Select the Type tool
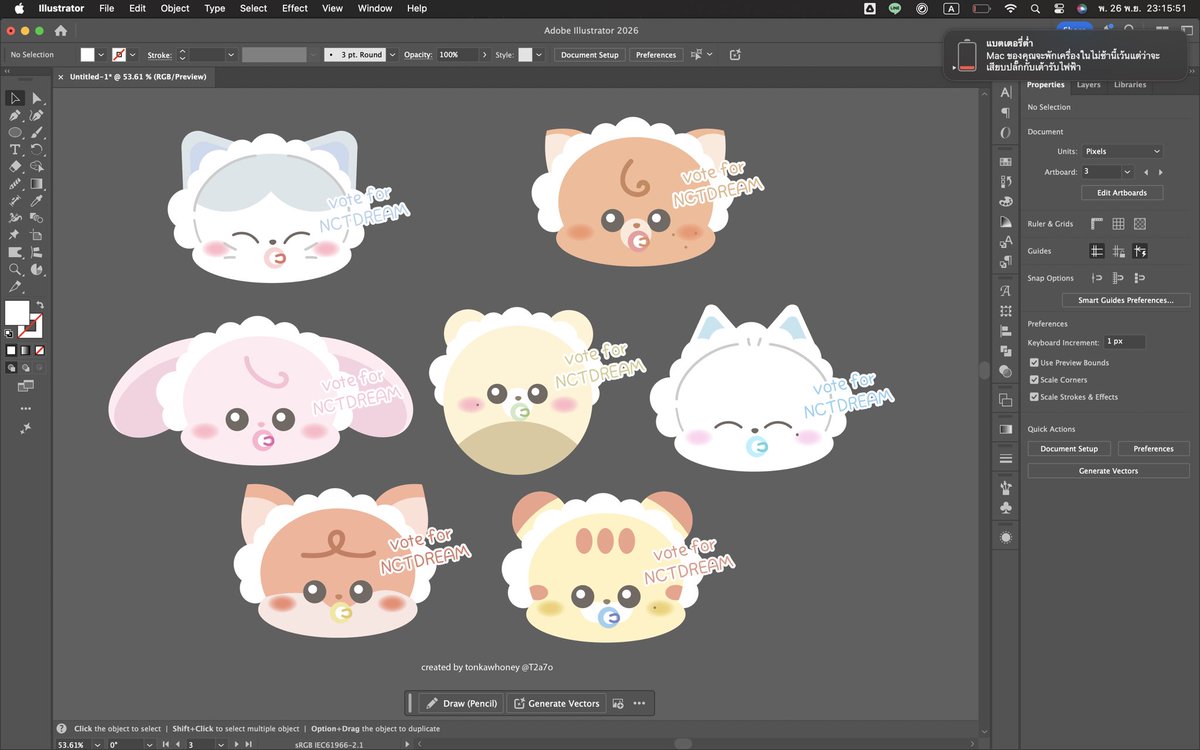This screenshot has height=750, width=1200. coord(15,149)
